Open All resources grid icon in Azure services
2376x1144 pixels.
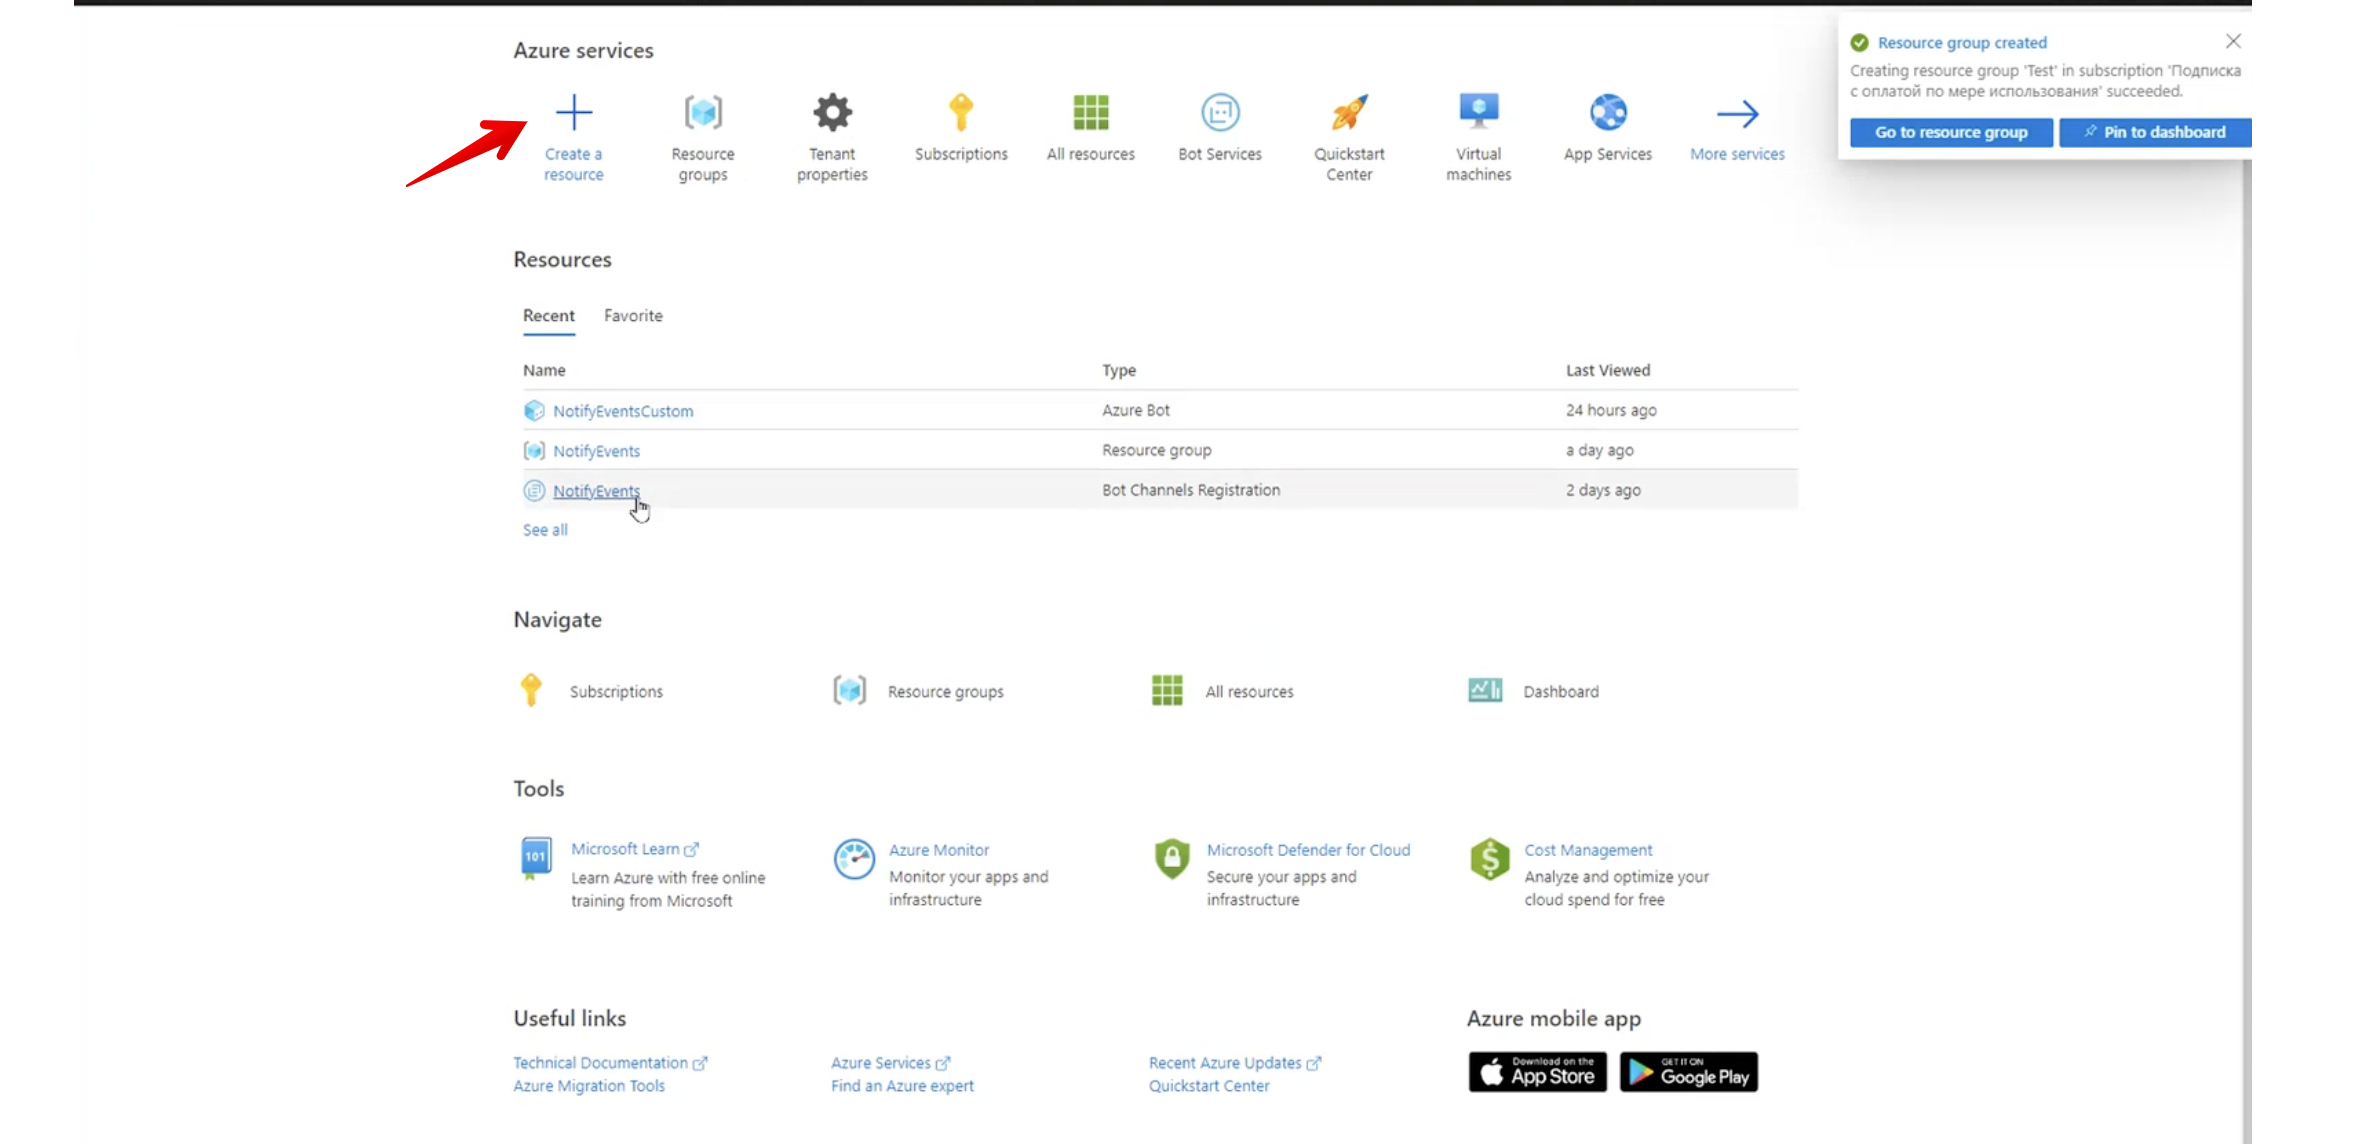(x=1091, y=113)
